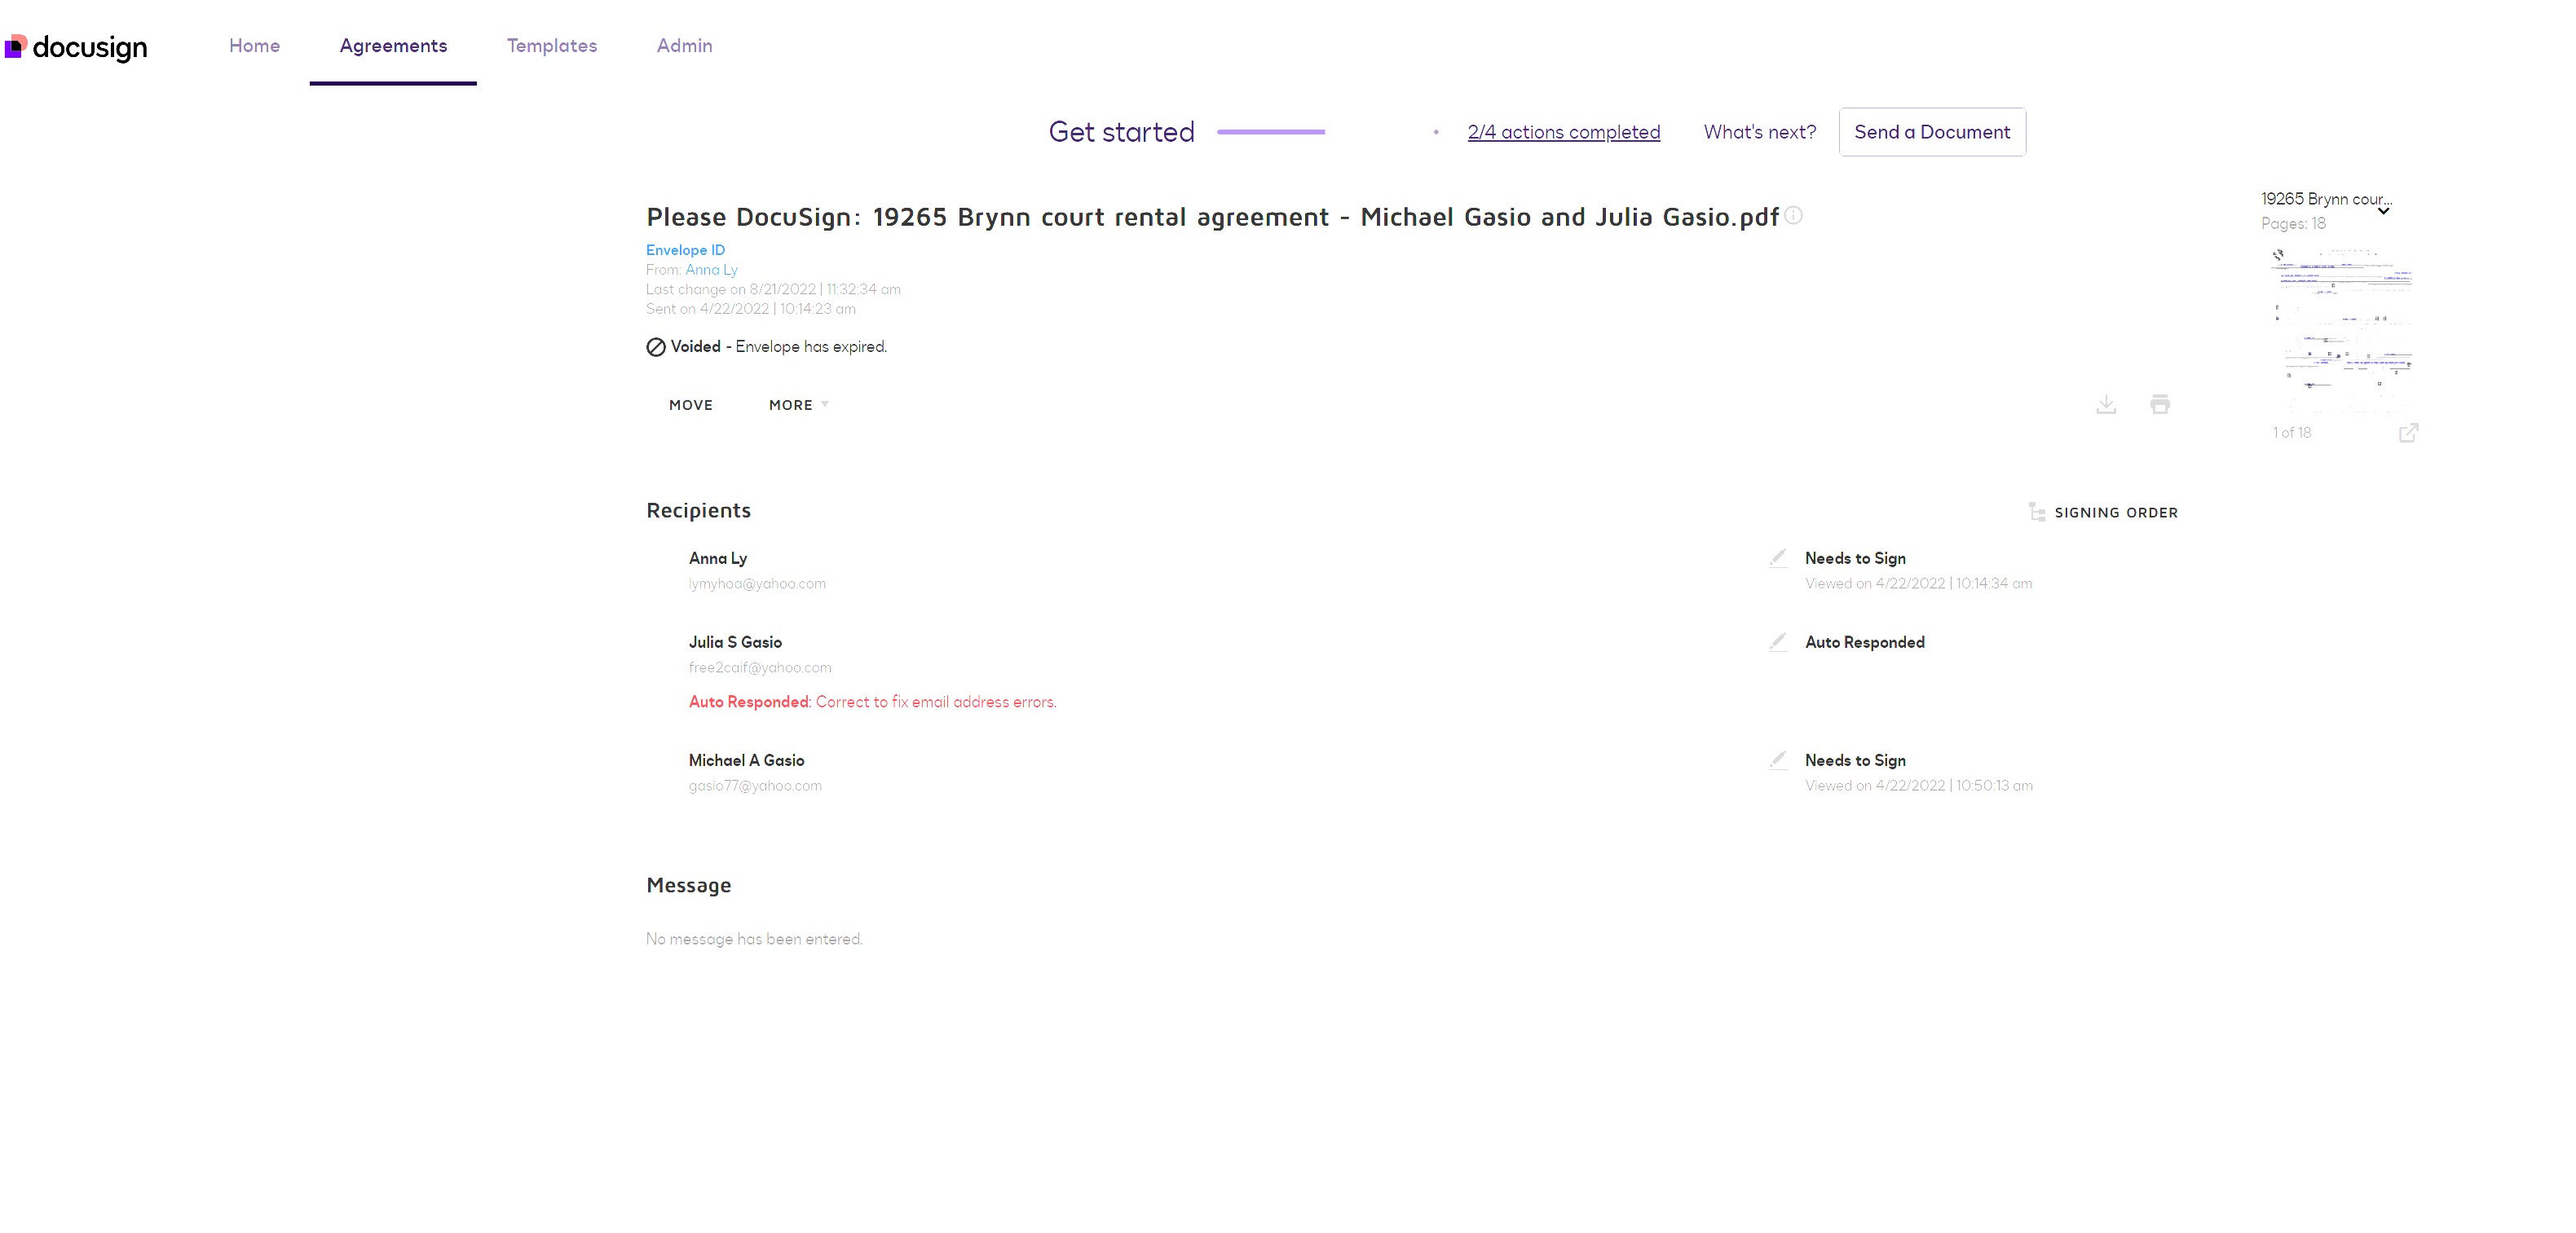Switch to the Templates tab
Viewport: 2576px width, 1233px height.
(x=551, y=46)
